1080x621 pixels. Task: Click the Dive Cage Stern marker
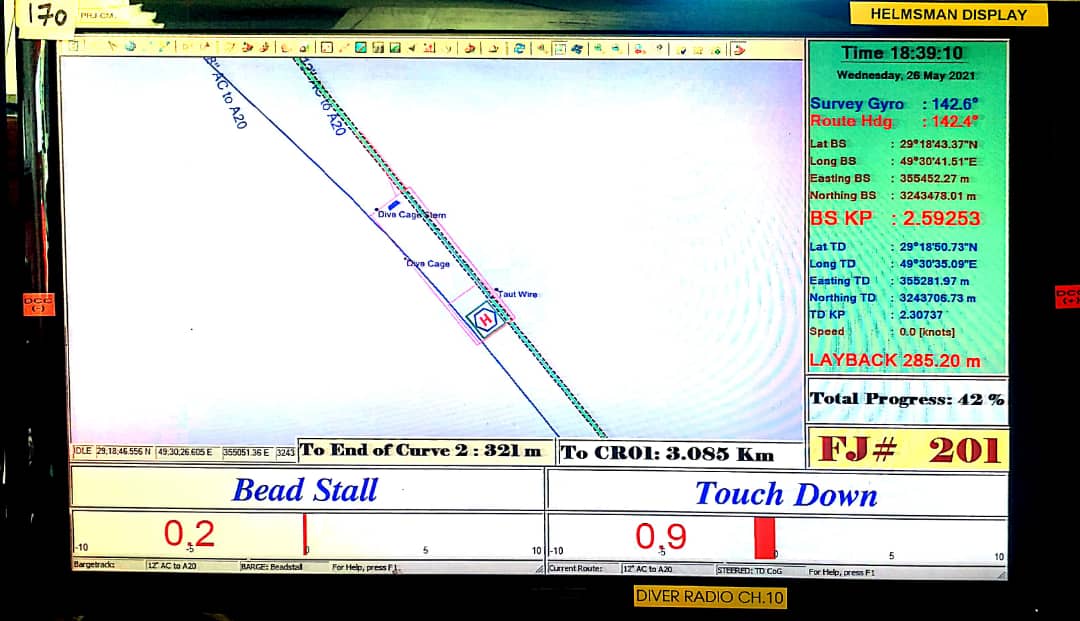click(393, 205)
